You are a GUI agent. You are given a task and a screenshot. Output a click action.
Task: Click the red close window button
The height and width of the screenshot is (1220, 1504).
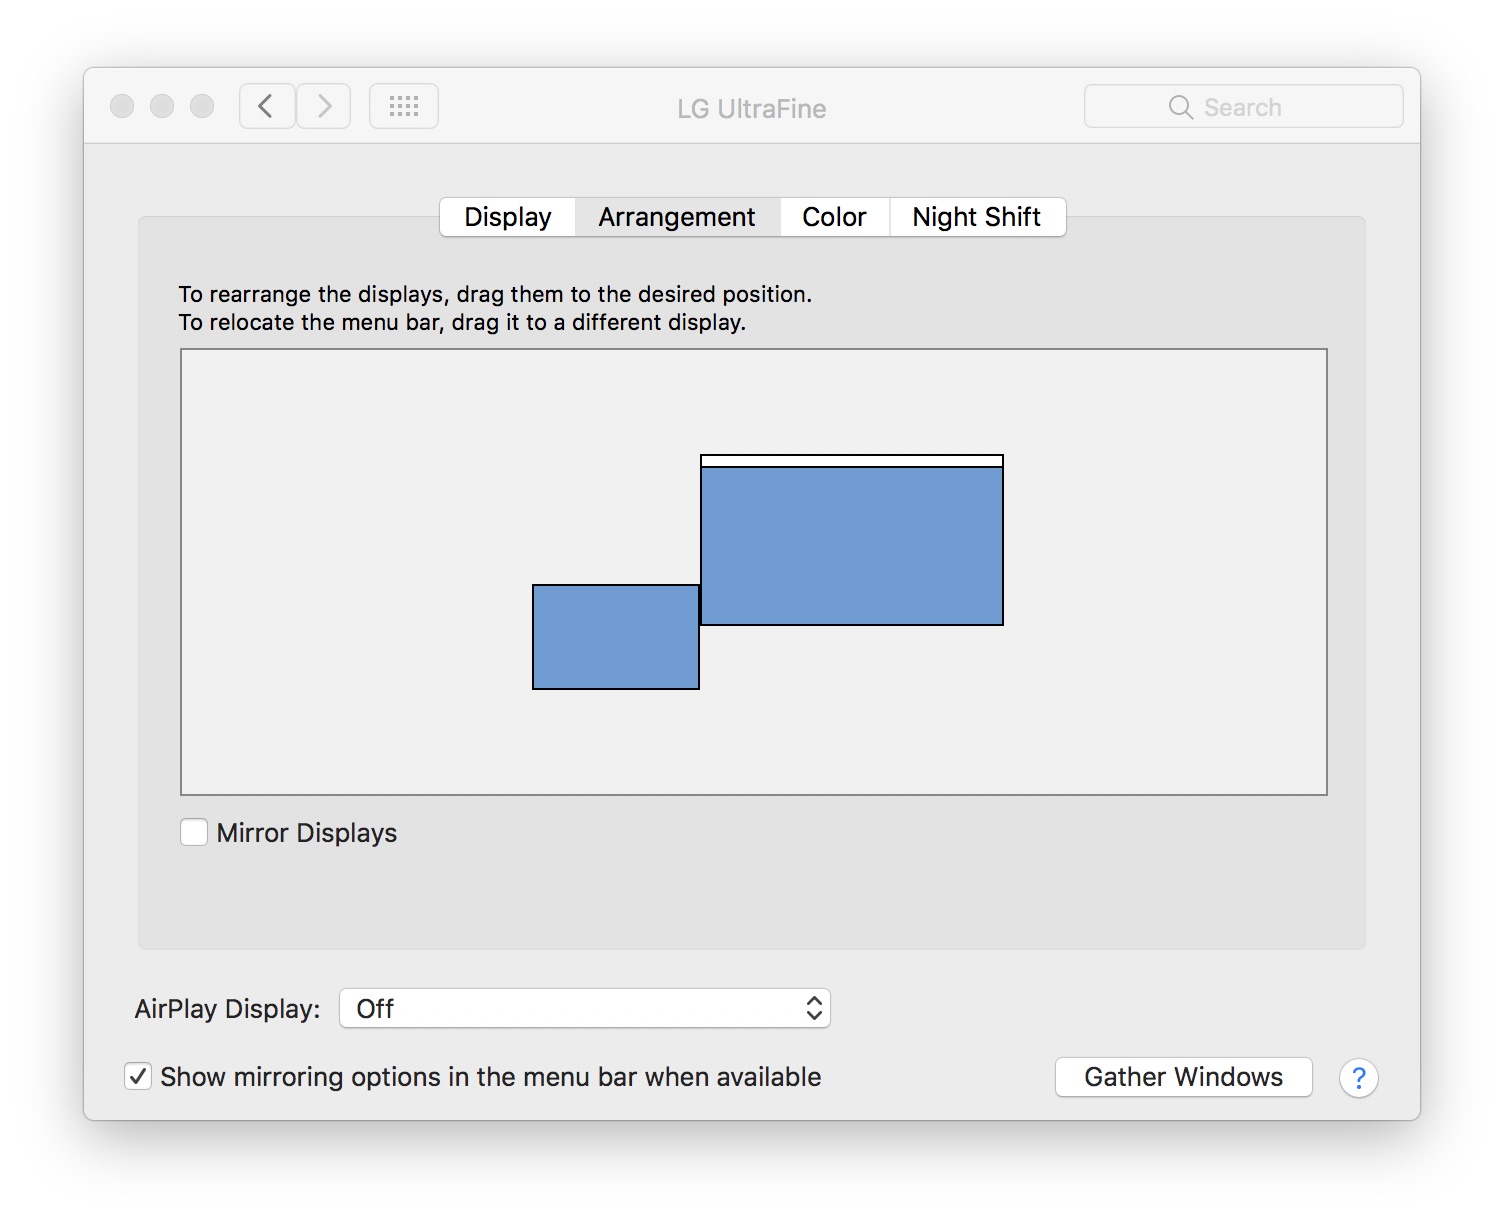(122, 106)
